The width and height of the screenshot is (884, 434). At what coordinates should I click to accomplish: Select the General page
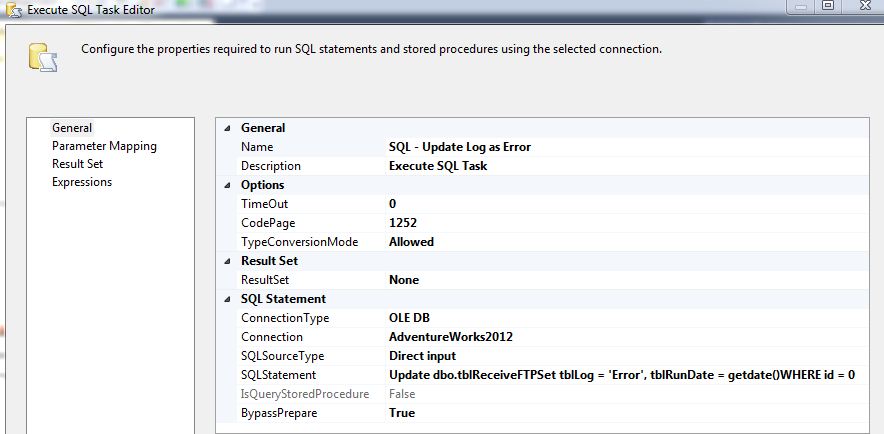click(72, 128)
